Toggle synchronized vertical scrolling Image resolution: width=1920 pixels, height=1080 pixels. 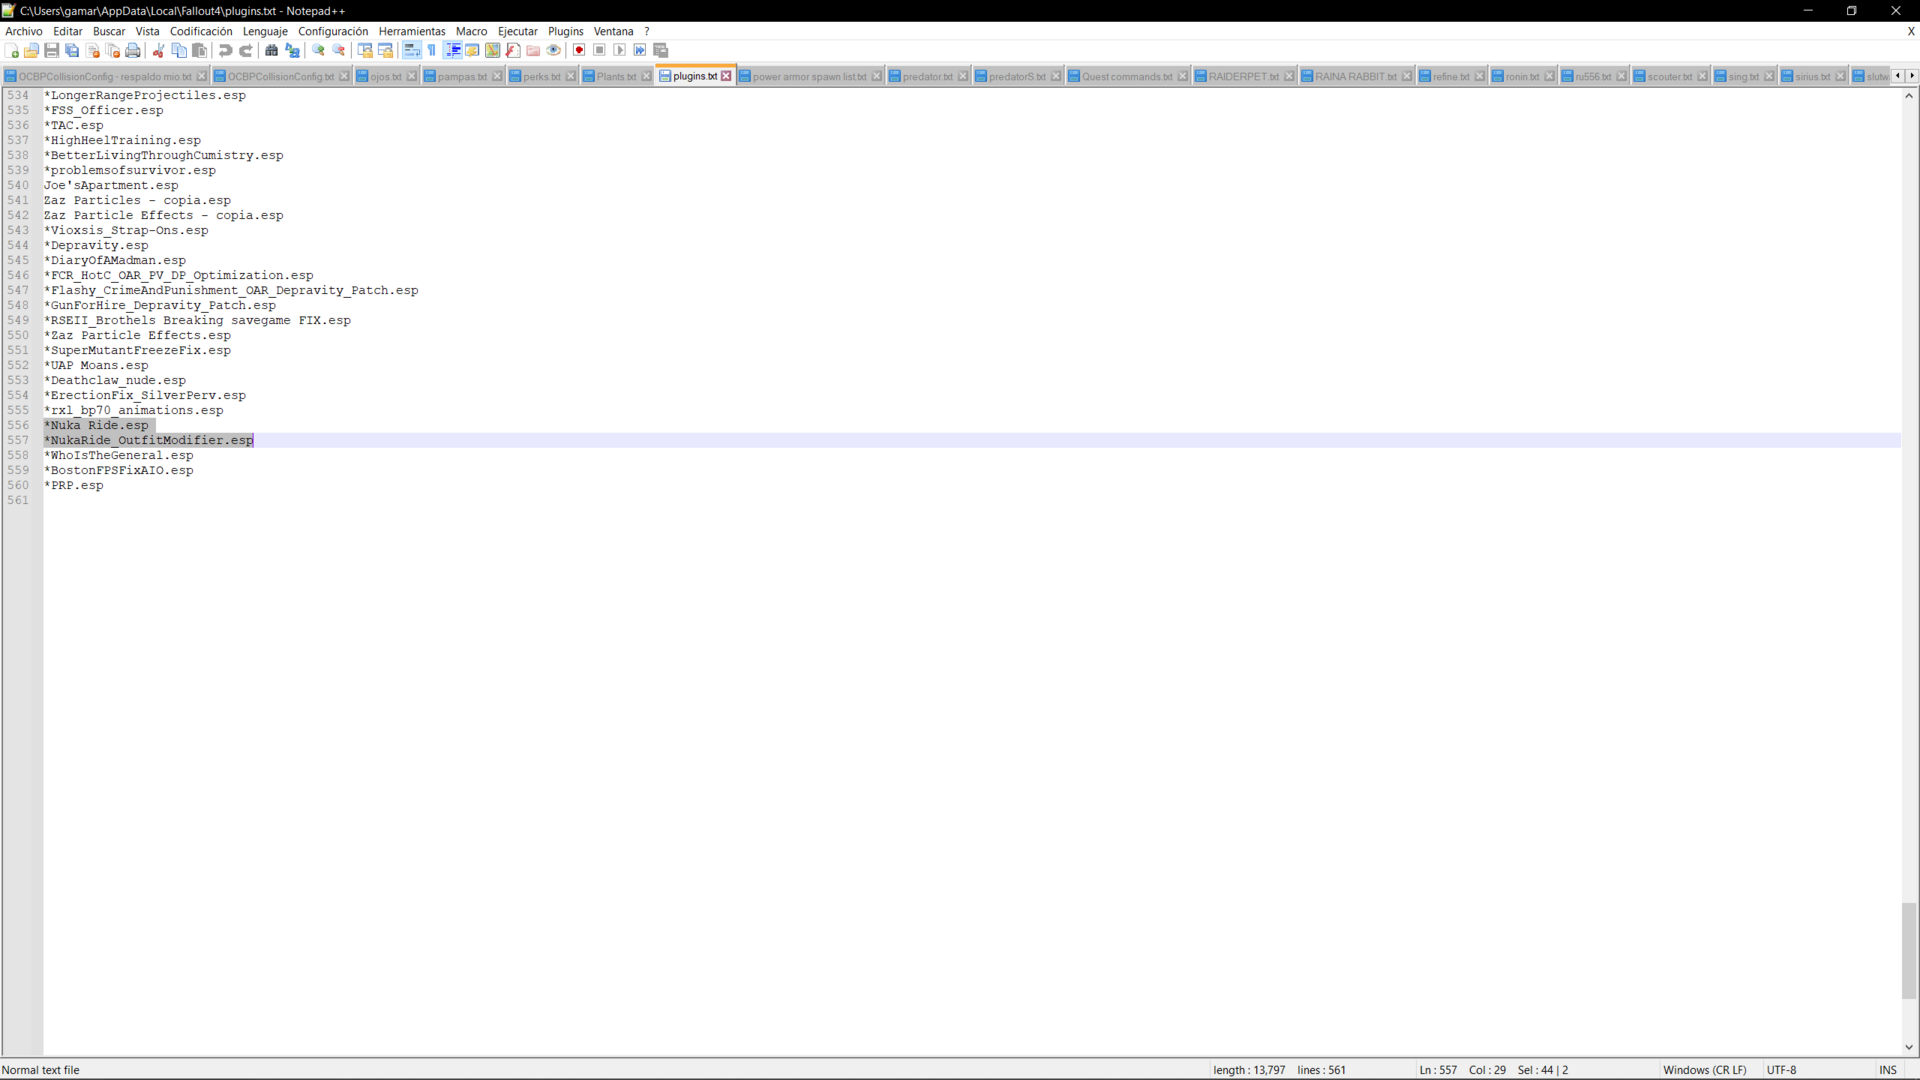coord(365,50)
